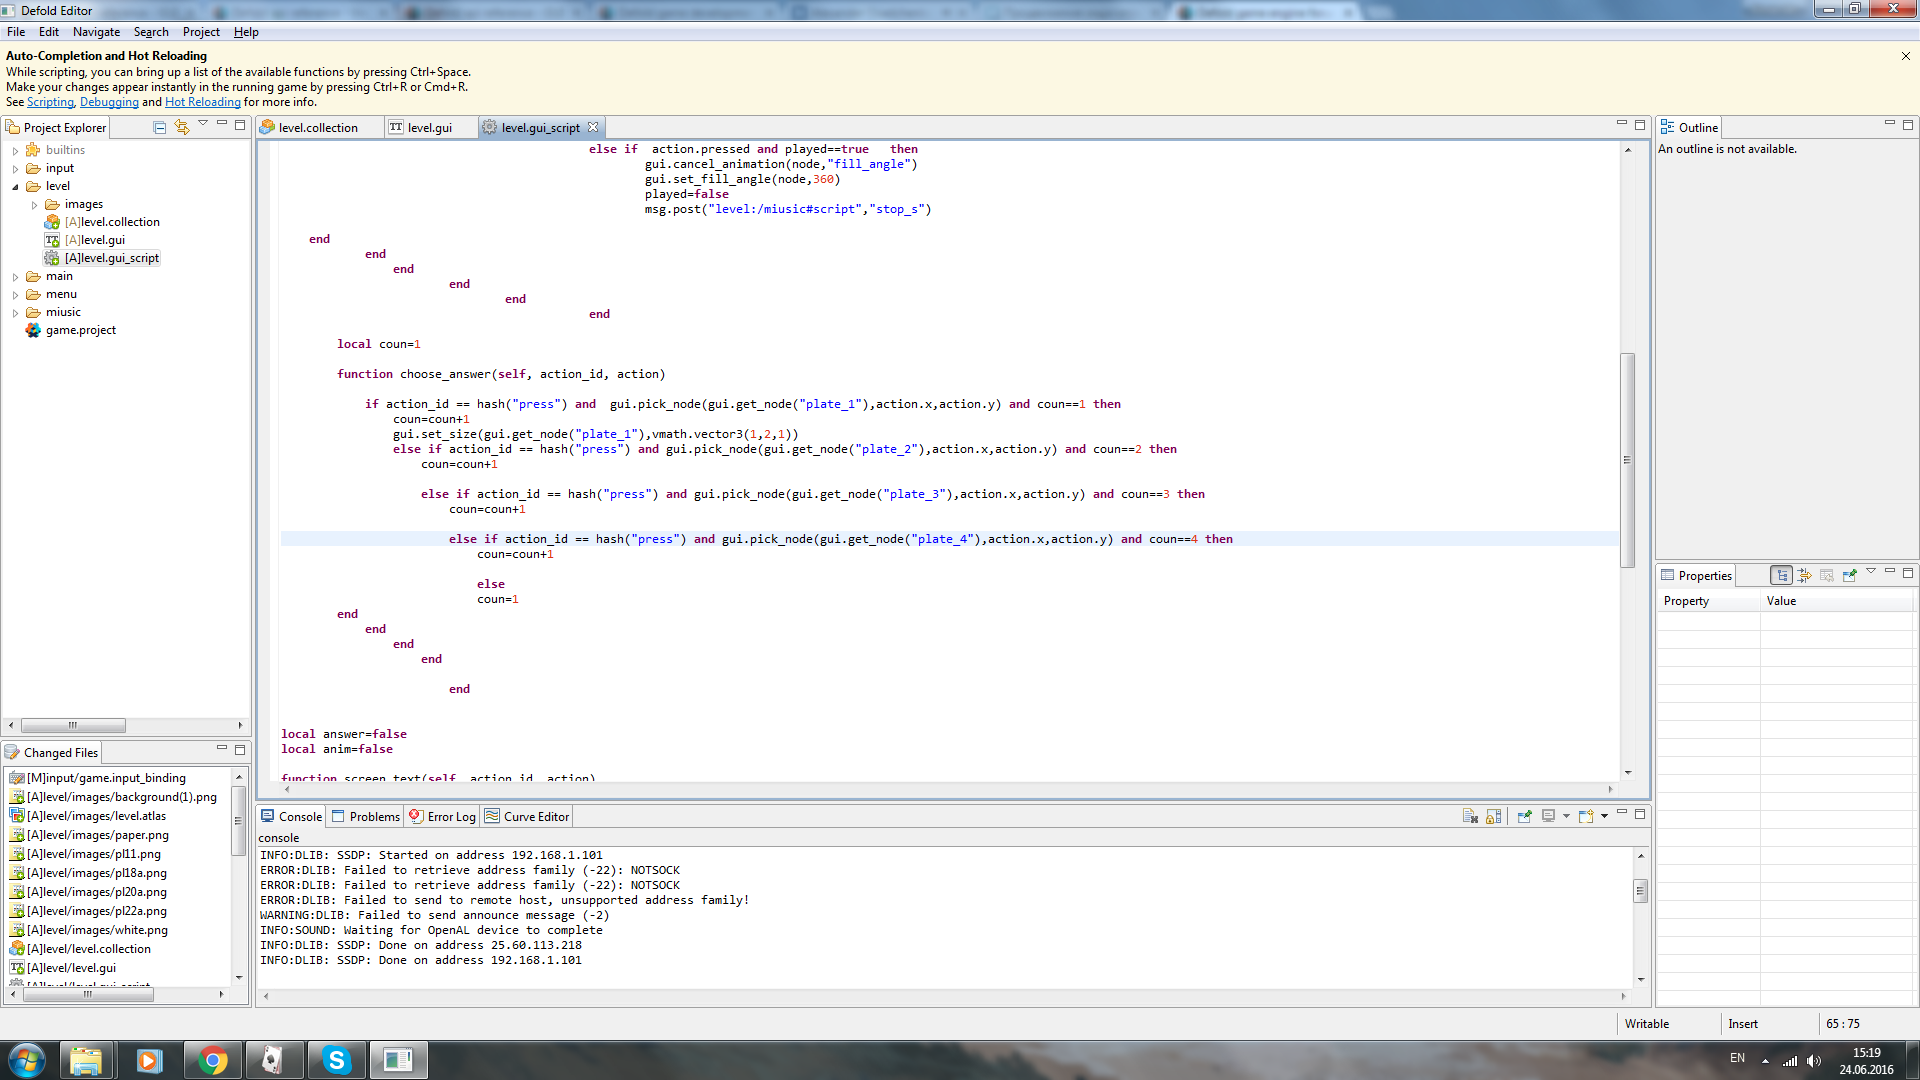The height and width of the screenshot is (1080, 1920).
Task: Switch to the Error Log tab
Action: click(443, 817)
